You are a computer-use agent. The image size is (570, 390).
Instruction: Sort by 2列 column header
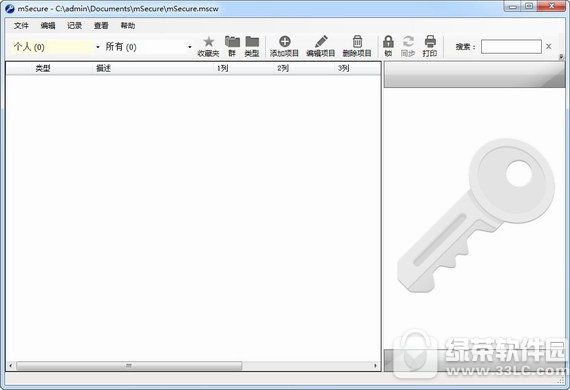coord(283,68)
